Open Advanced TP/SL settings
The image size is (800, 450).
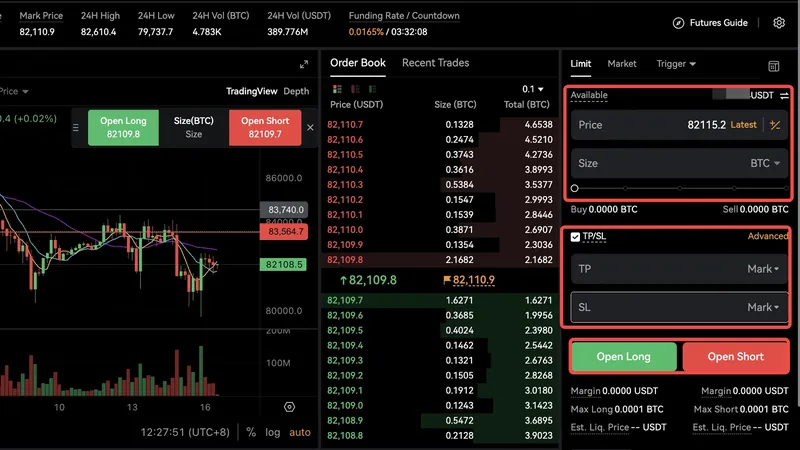click(x=768, y=236)
